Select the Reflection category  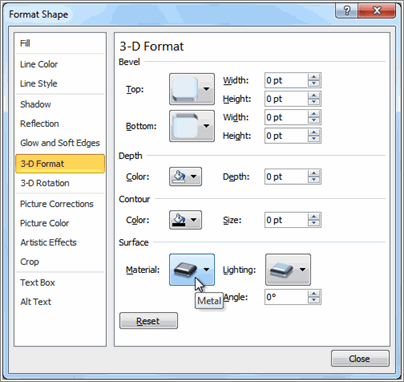tap(60, 124)
